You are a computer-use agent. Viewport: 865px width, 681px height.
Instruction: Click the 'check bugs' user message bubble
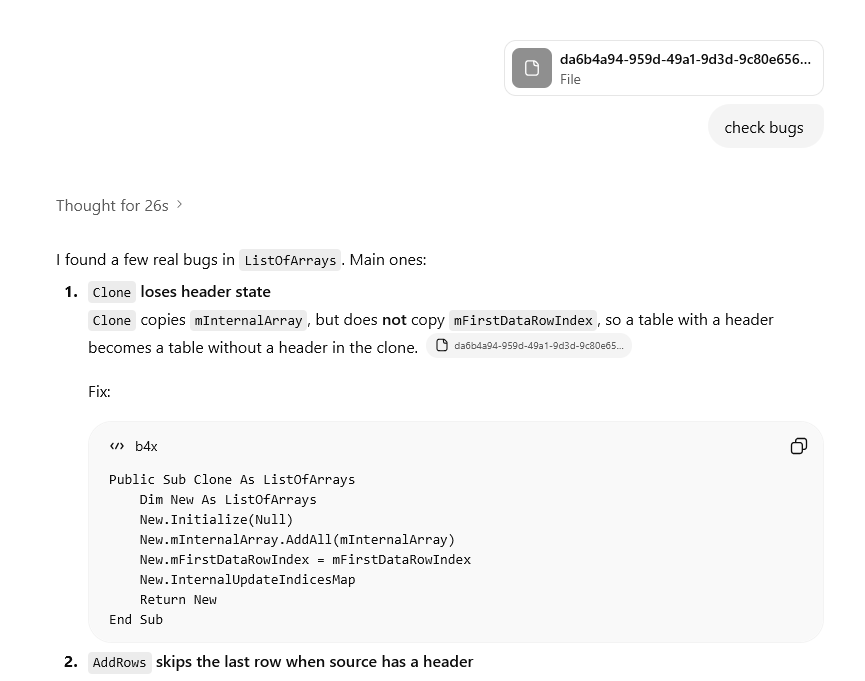coord(764,127)
